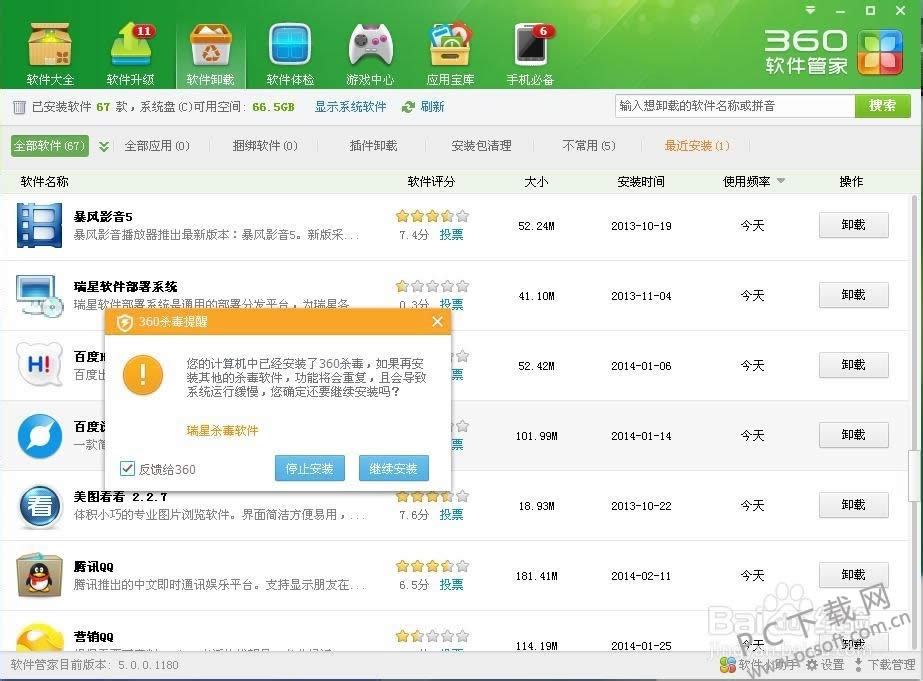The image size is (923, 681).
Task: Open the title bar dropdown menu arrow
Action: 811,10
